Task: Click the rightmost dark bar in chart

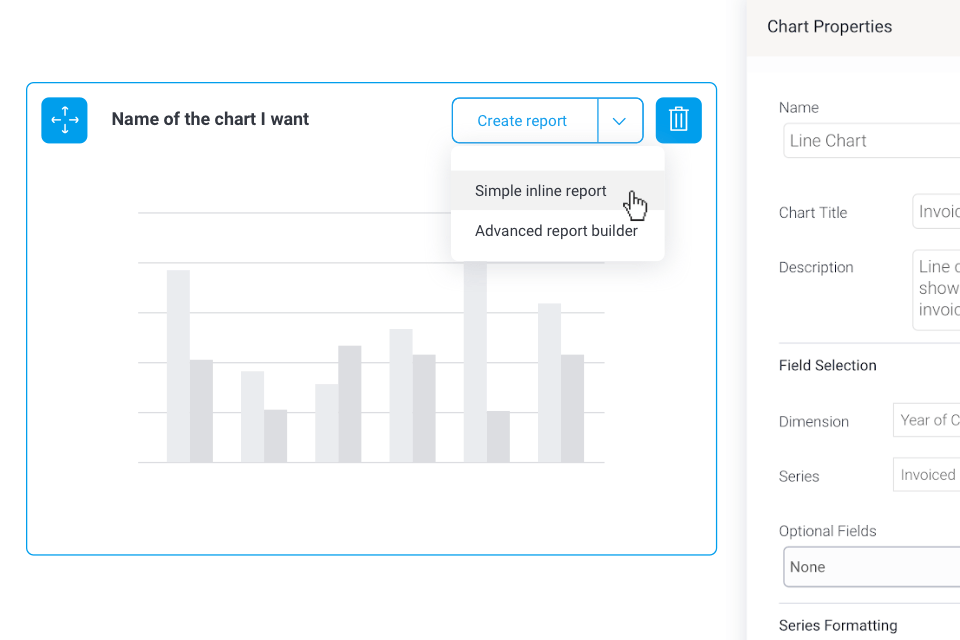Action: click(572, 408)
